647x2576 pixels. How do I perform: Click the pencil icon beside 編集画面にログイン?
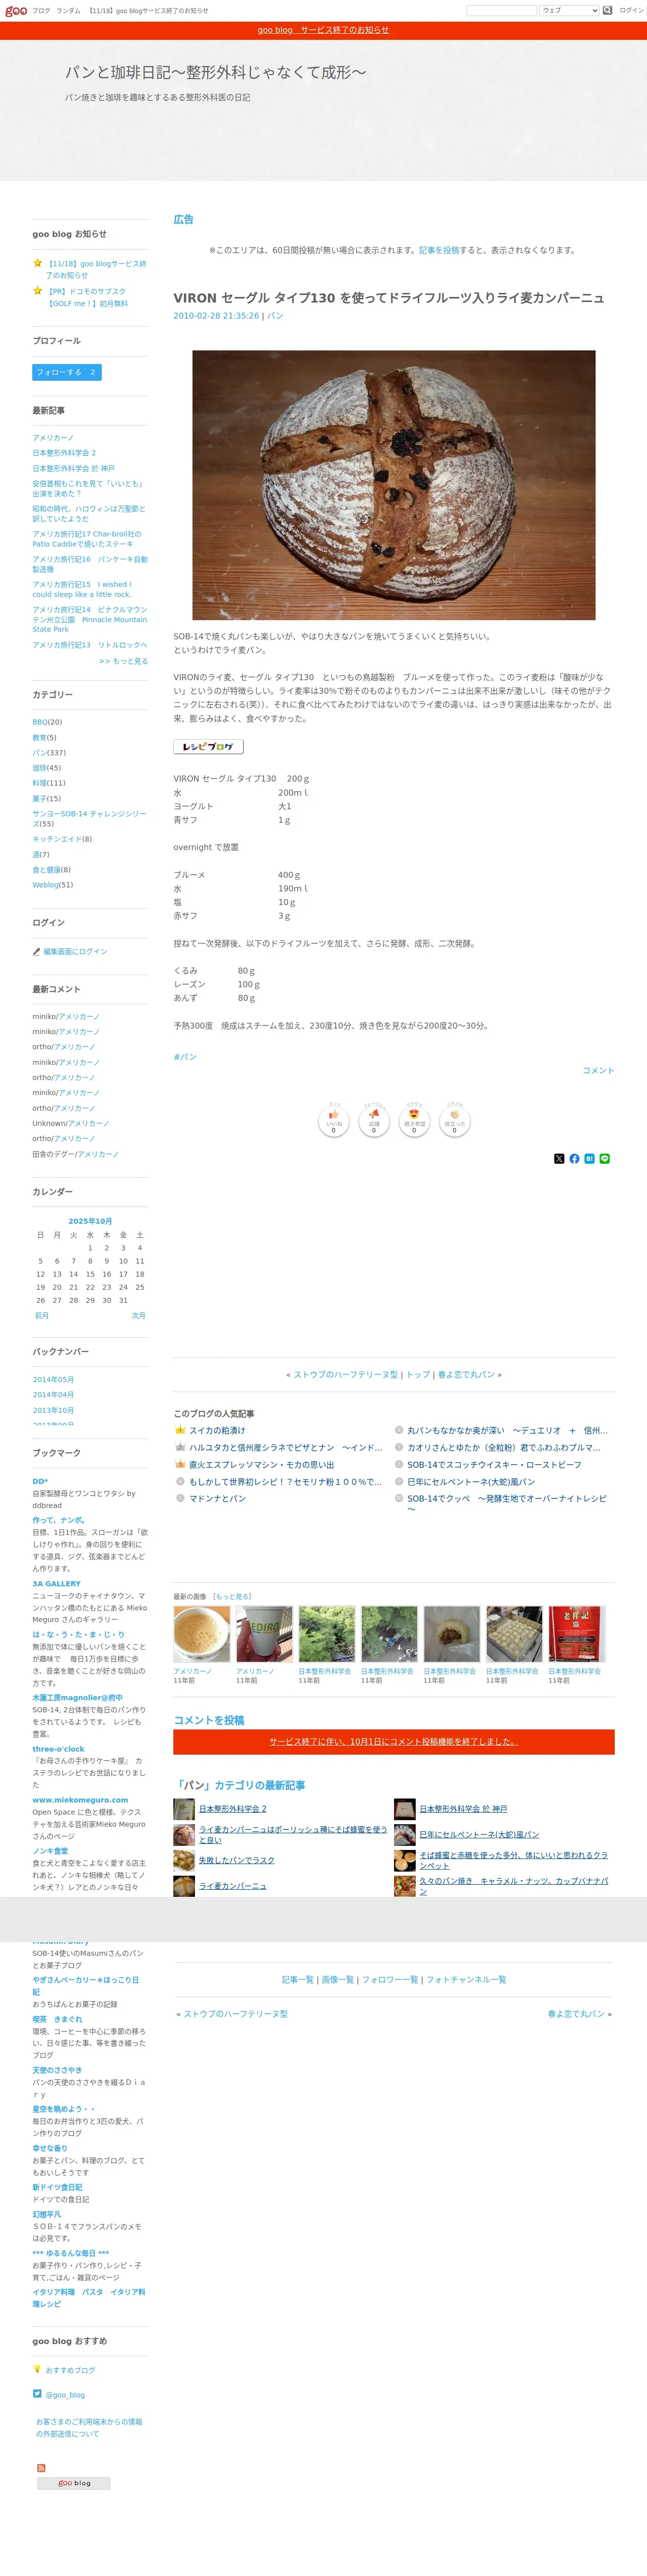click(x=36, y=952)
